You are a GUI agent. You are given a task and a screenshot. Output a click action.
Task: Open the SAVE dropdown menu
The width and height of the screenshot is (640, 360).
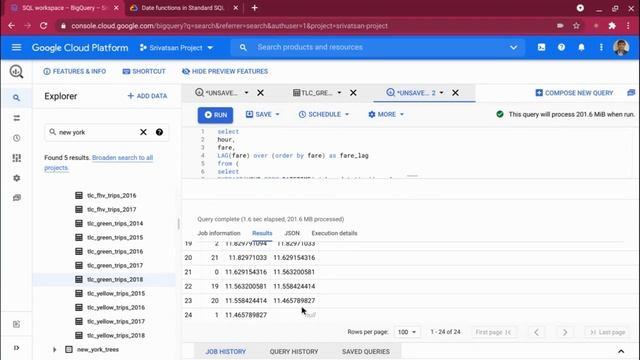click(262, 114)
